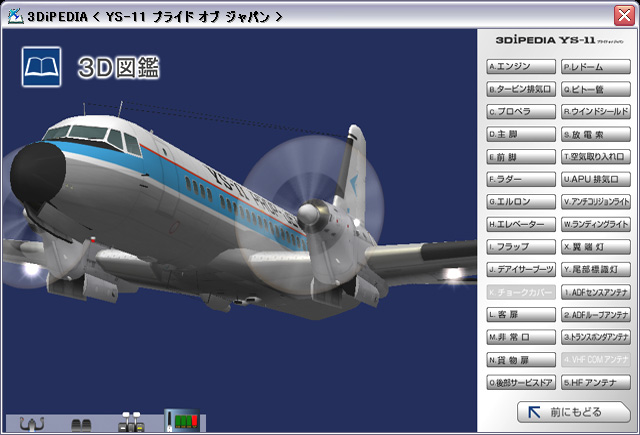The image size is (640, 435).
Task: Select Y.尾部標識灯 button
Action: tap(596, 269)
